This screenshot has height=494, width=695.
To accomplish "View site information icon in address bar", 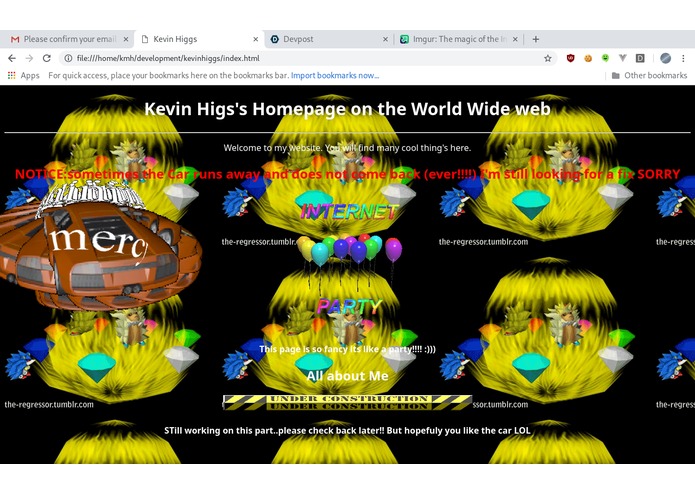I will [68, 58].
